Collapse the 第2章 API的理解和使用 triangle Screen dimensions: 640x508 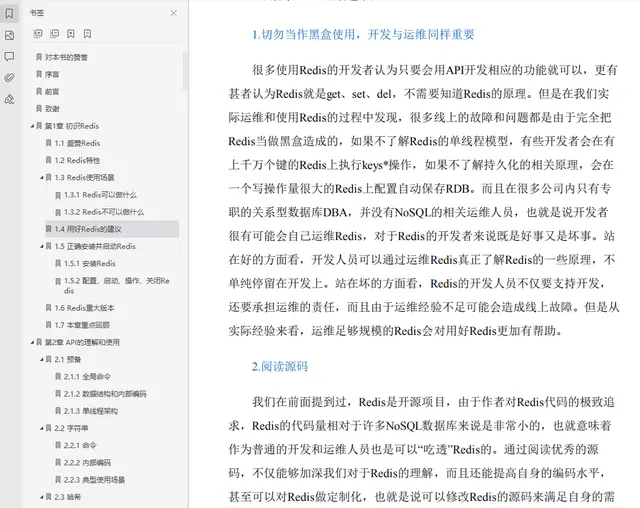click(32, 342)
